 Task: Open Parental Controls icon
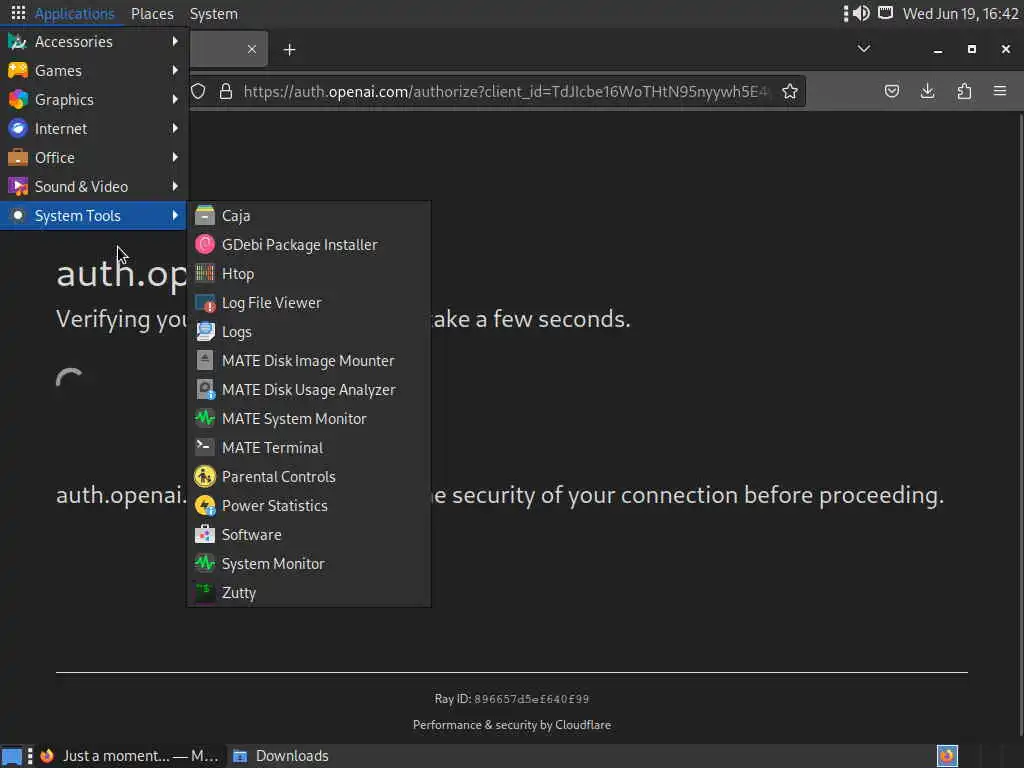pos(204,476)
